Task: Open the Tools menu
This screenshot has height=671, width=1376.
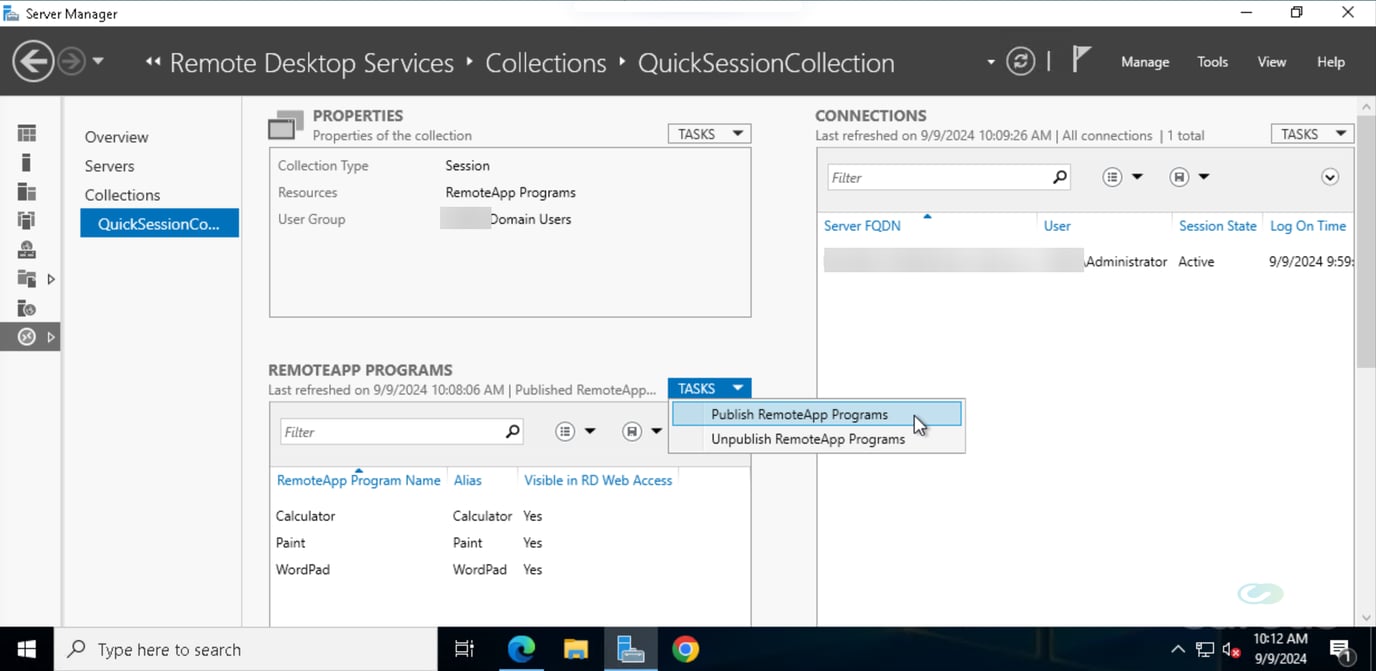Action: (1212, 62)
